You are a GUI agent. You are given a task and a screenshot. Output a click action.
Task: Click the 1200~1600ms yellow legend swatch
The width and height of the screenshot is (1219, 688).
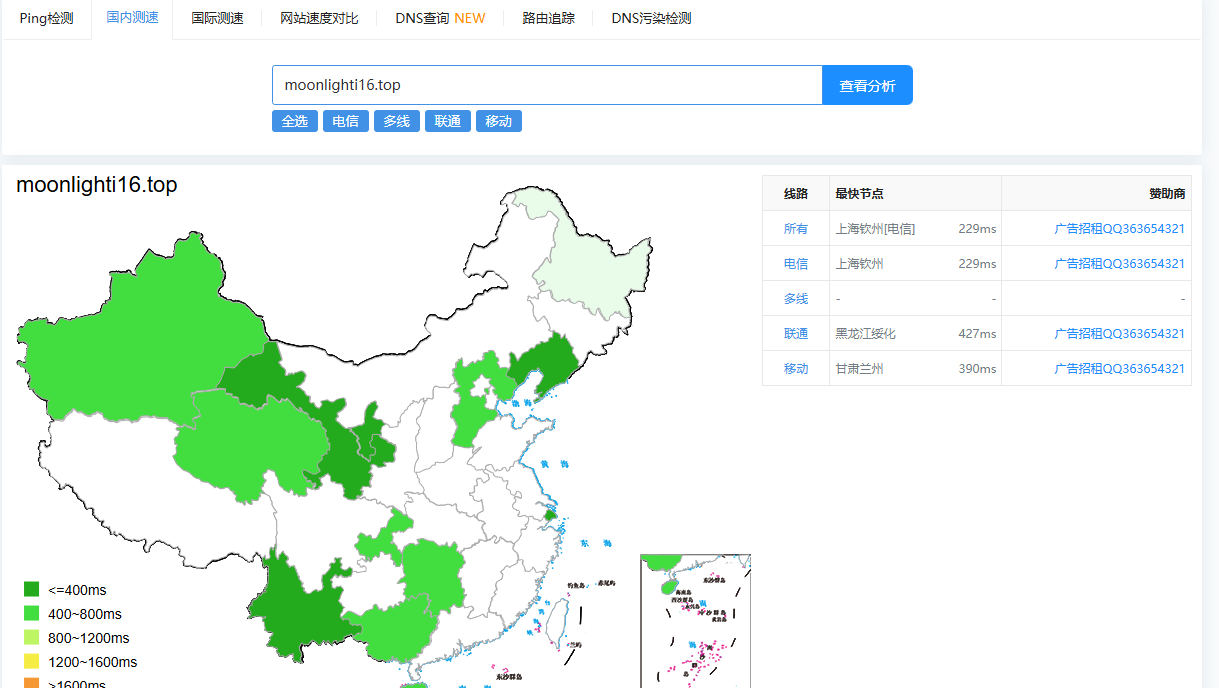coord(31,662)
